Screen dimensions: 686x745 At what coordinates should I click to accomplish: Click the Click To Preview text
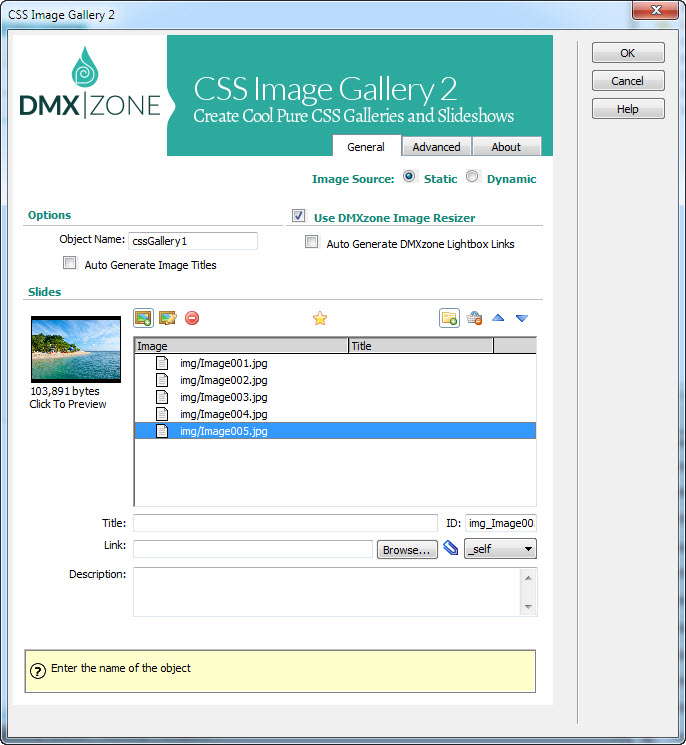click(68, 404)
